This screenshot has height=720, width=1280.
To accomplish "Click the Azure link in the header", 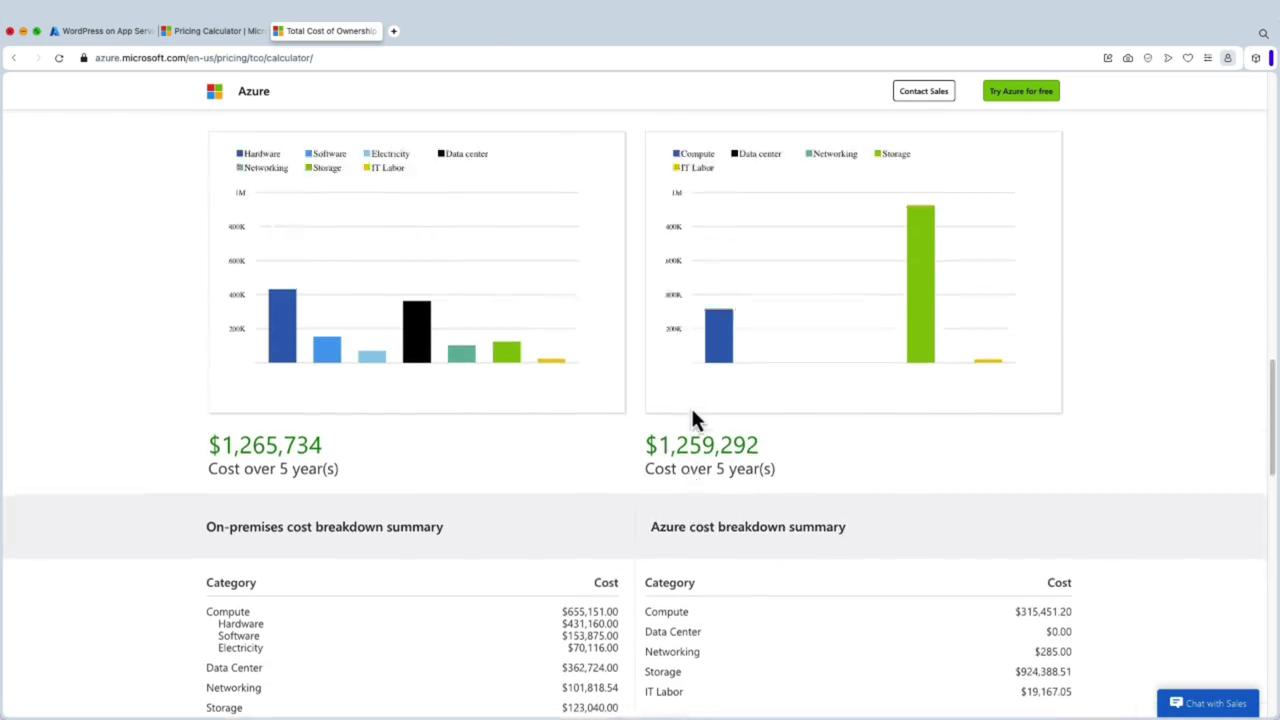I will click(253, 91).
